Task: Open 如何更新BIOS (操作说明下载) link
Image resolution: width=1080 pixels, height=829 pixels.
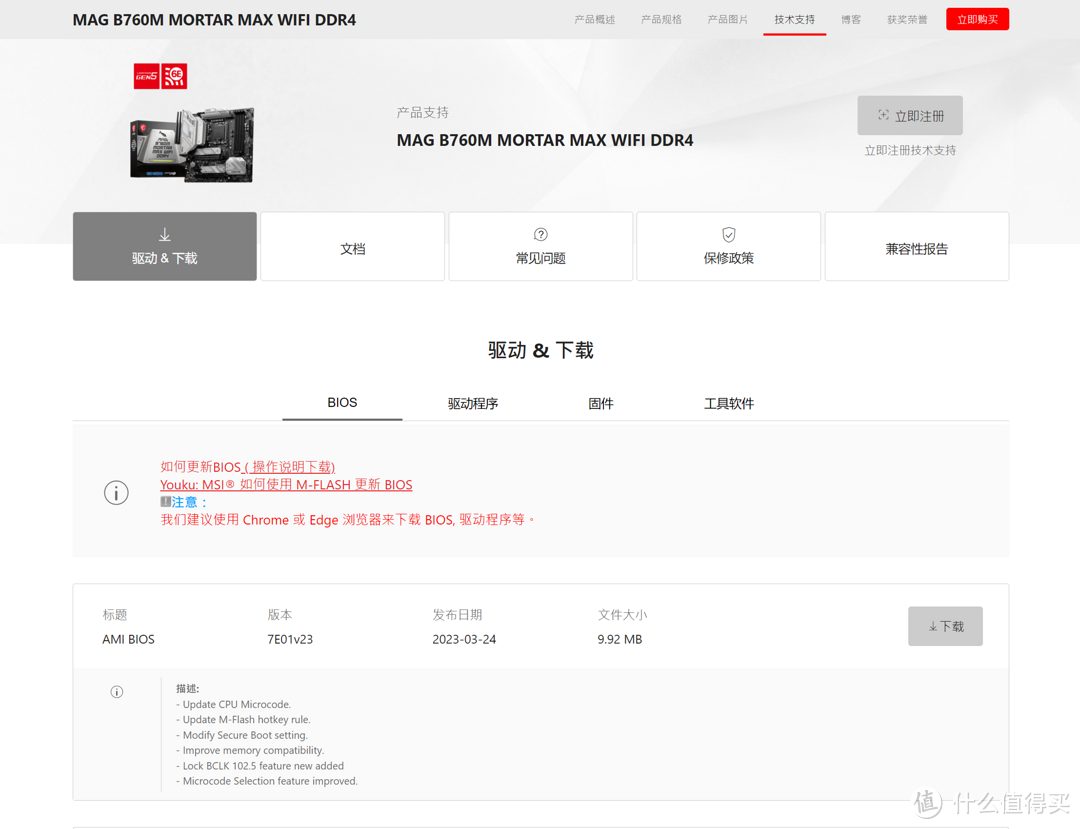Action: click(x=248, y=467)
